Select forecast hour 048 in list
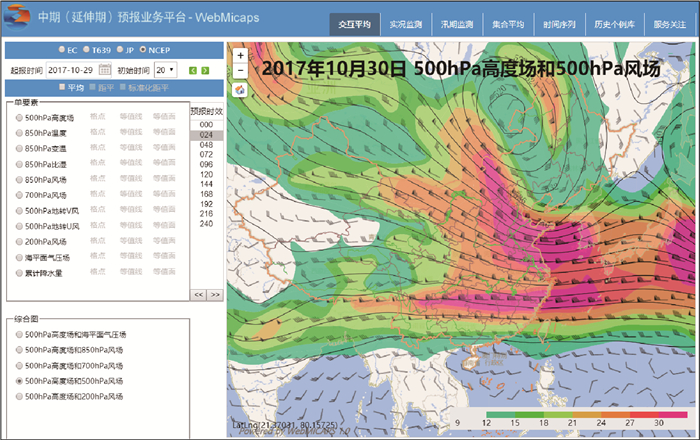 tap(207, 145)
